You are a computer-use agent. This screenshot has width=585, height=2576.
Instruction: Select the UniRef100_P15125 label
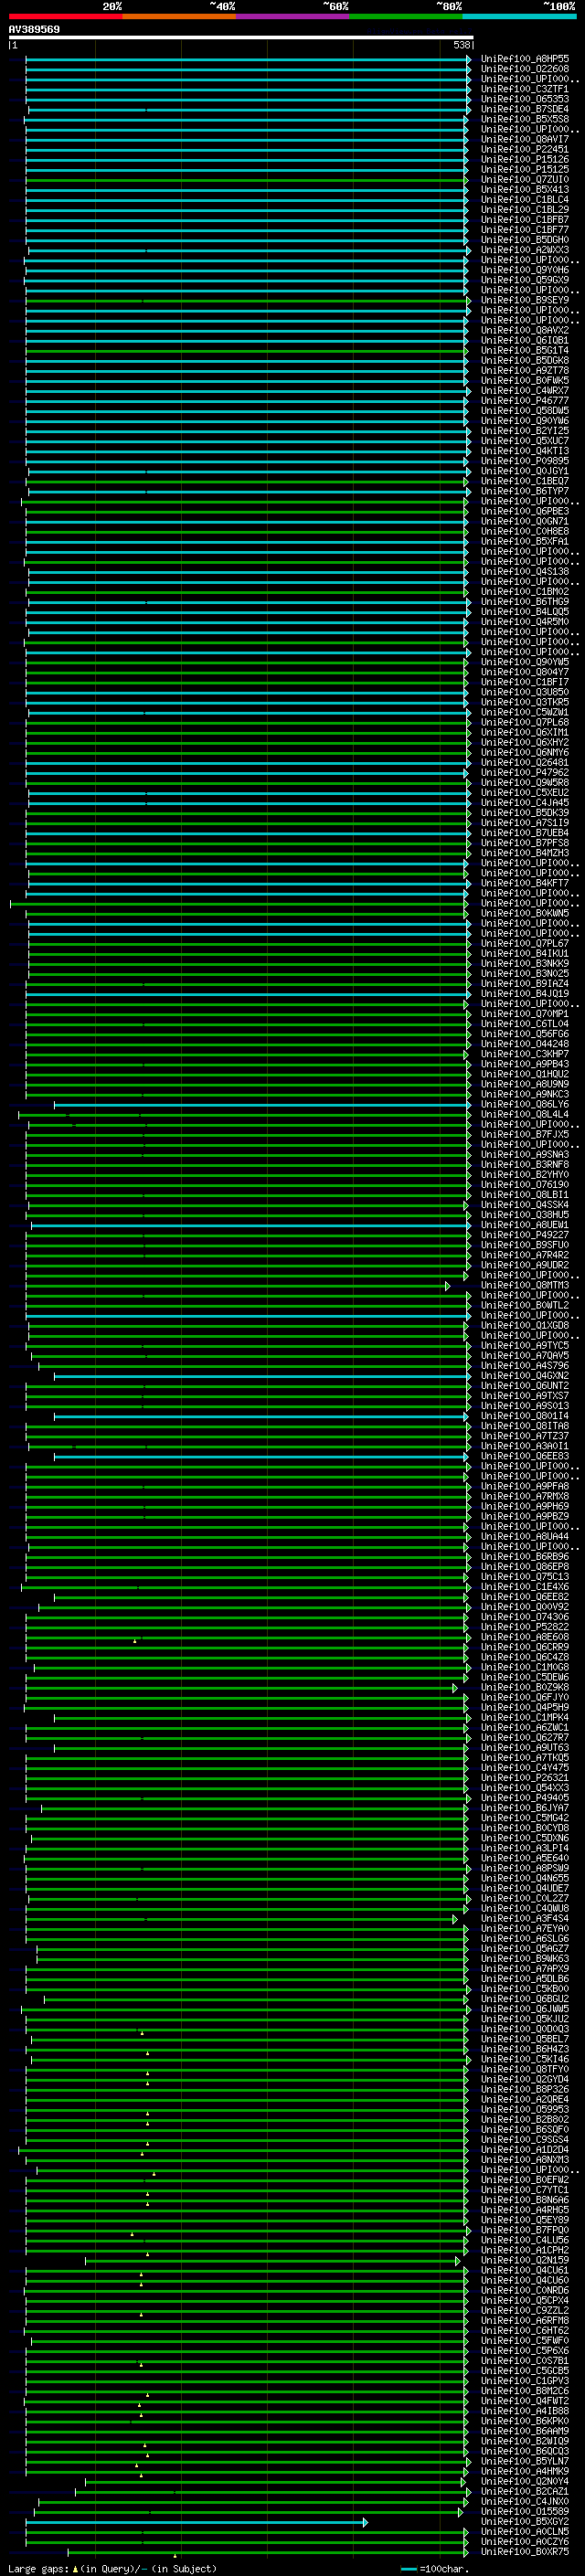pyautogui.click(x=525, y=169)
